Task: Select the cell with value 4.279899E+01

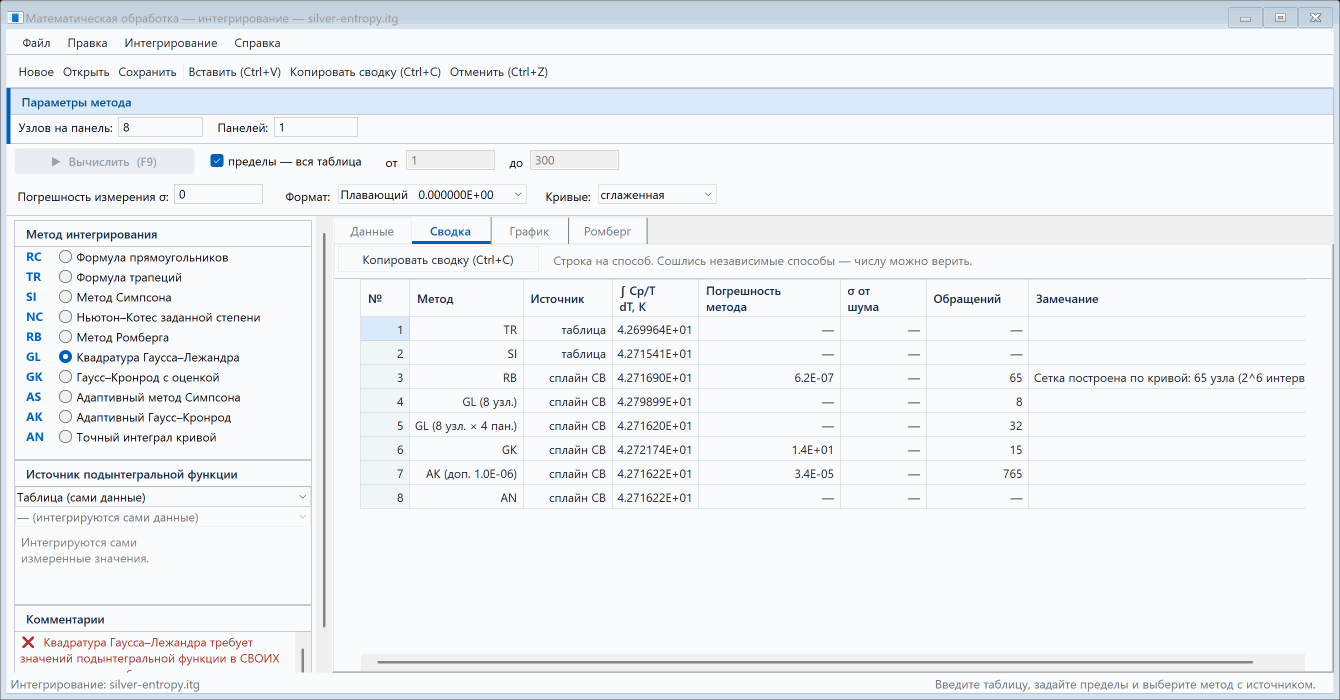Action: [655, 401]
